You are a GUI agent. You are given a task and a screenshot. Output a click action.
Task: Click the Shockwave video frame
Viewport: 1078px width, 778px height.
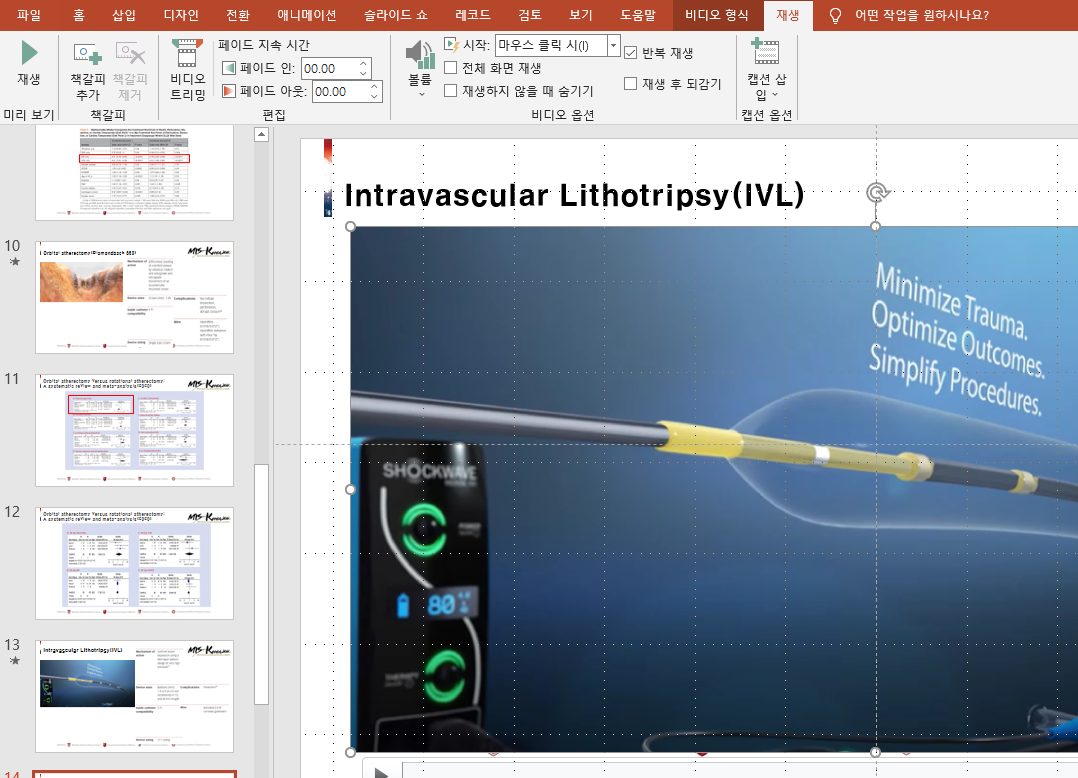pos(714,489)
